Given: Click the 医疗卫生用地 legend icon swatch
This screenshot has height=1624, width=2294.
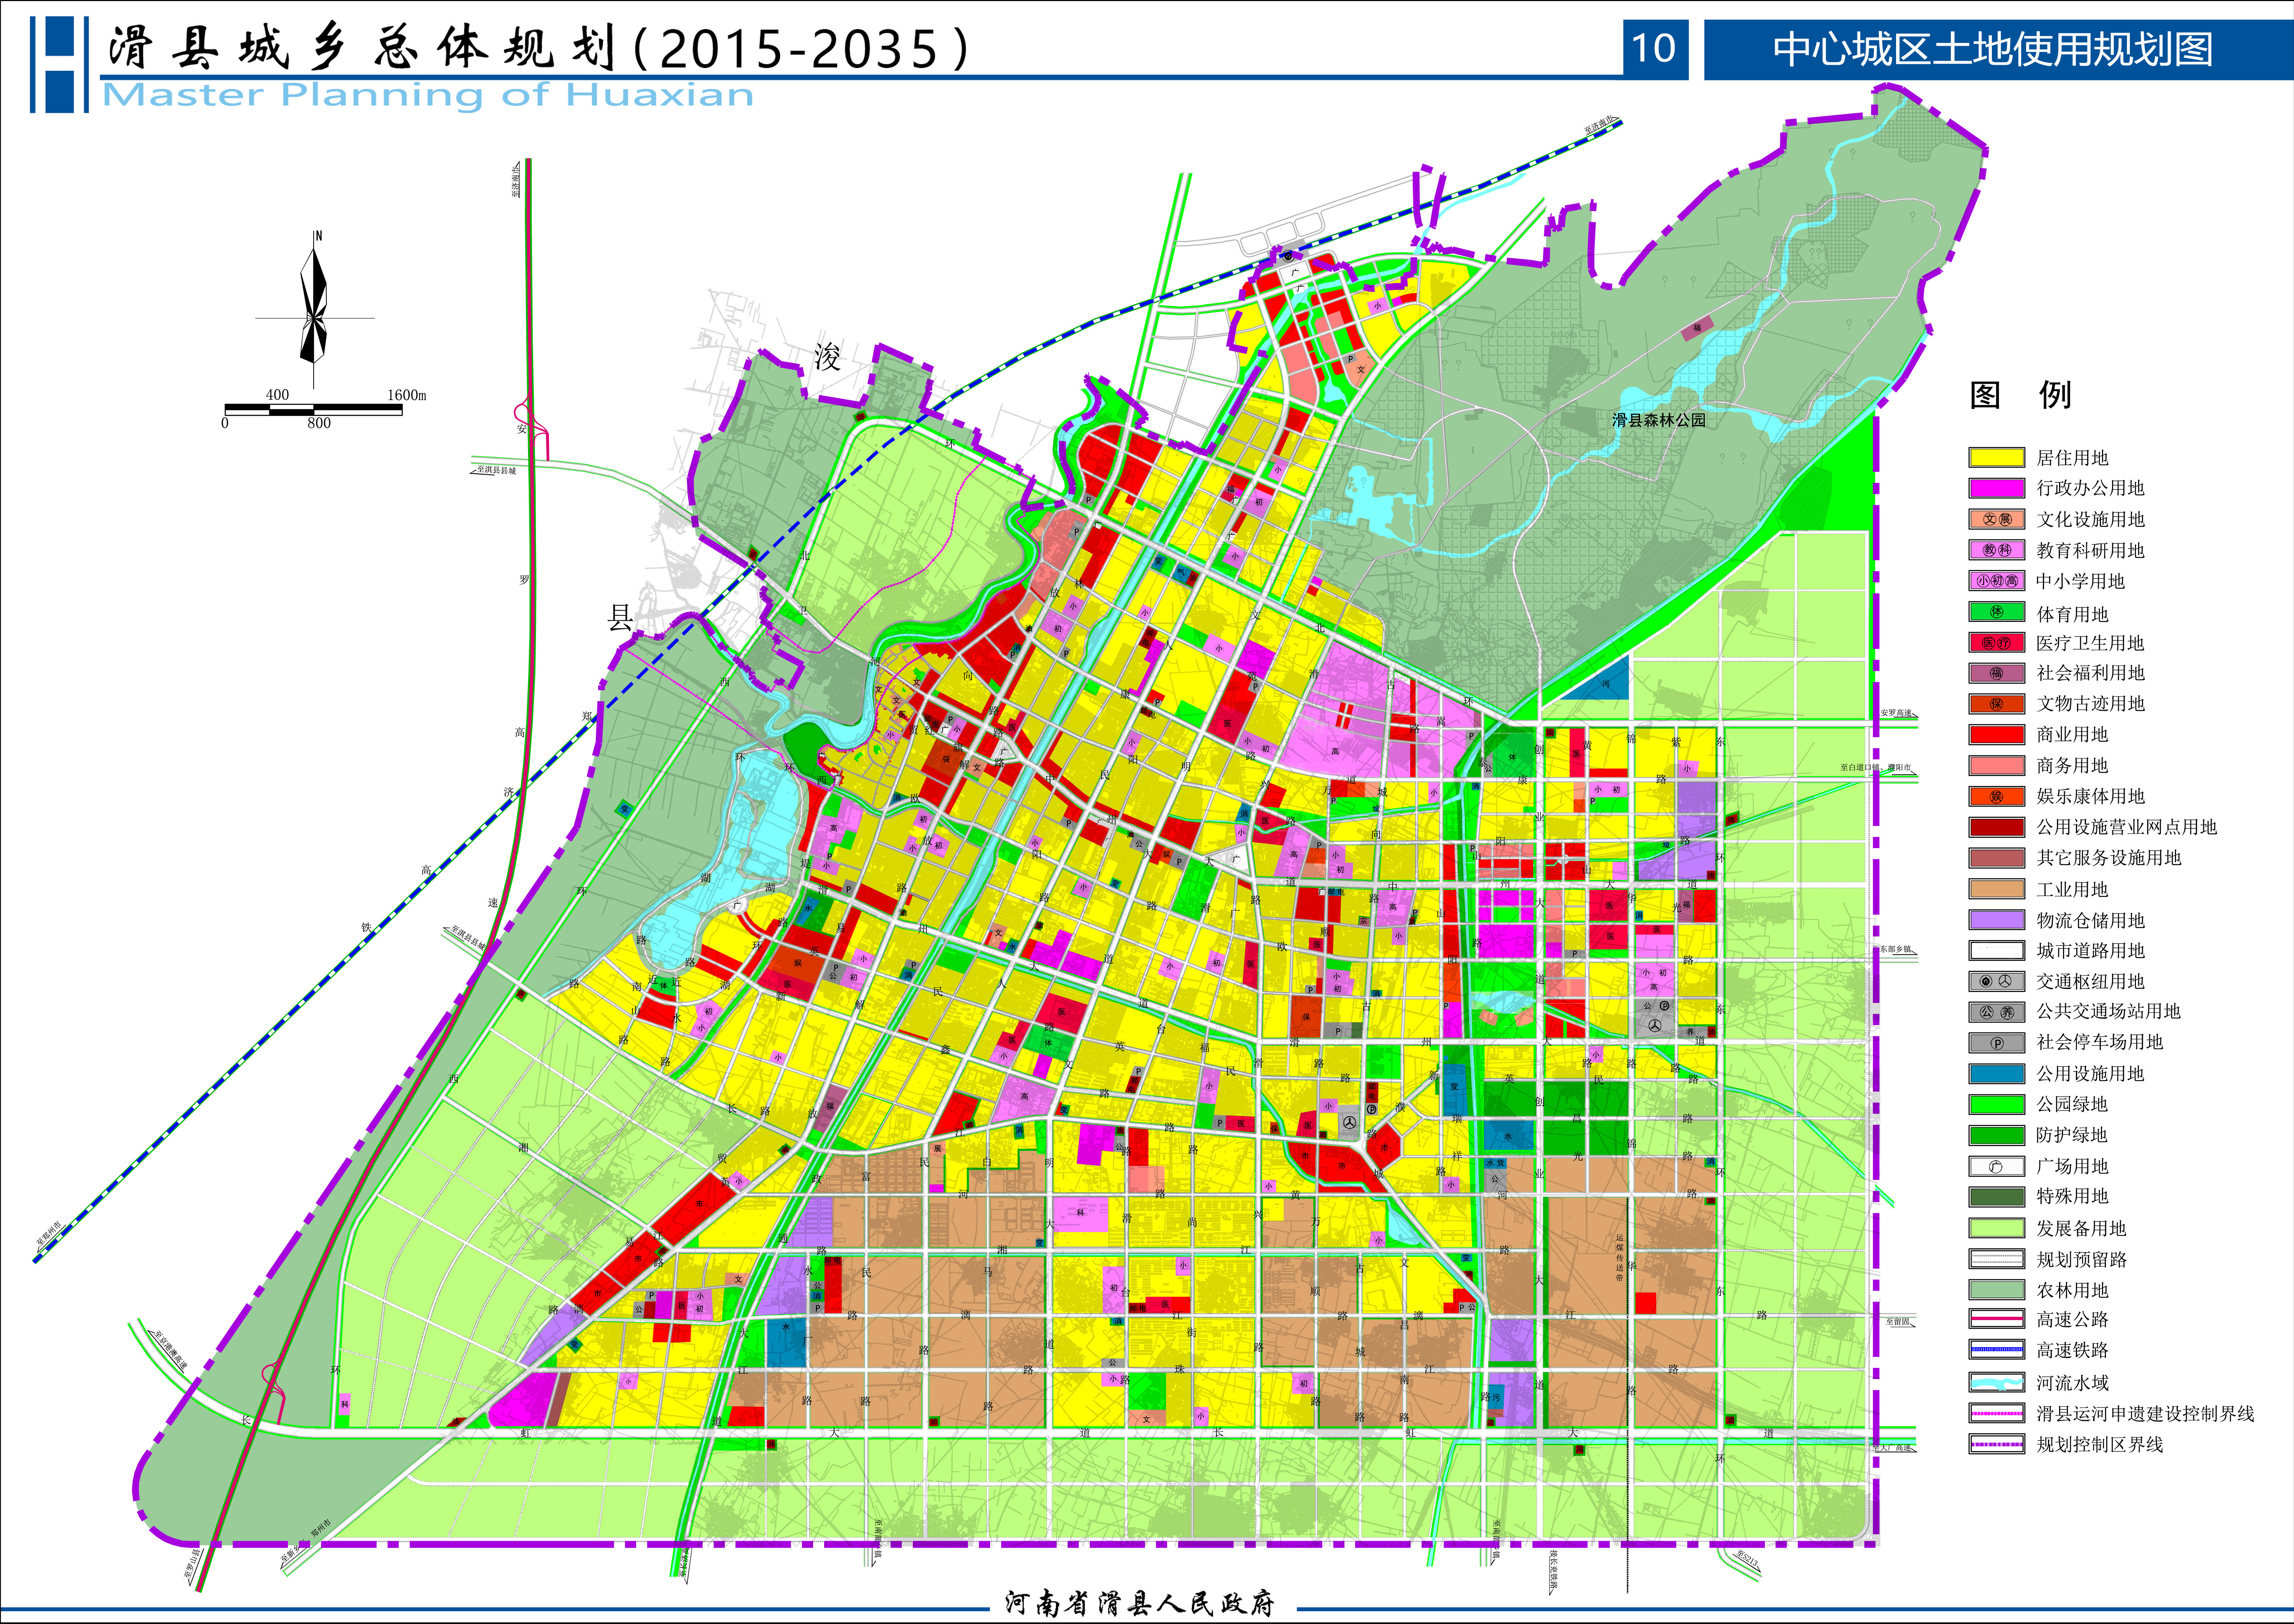Looking at the screenshot, I should click(1996, 643).
